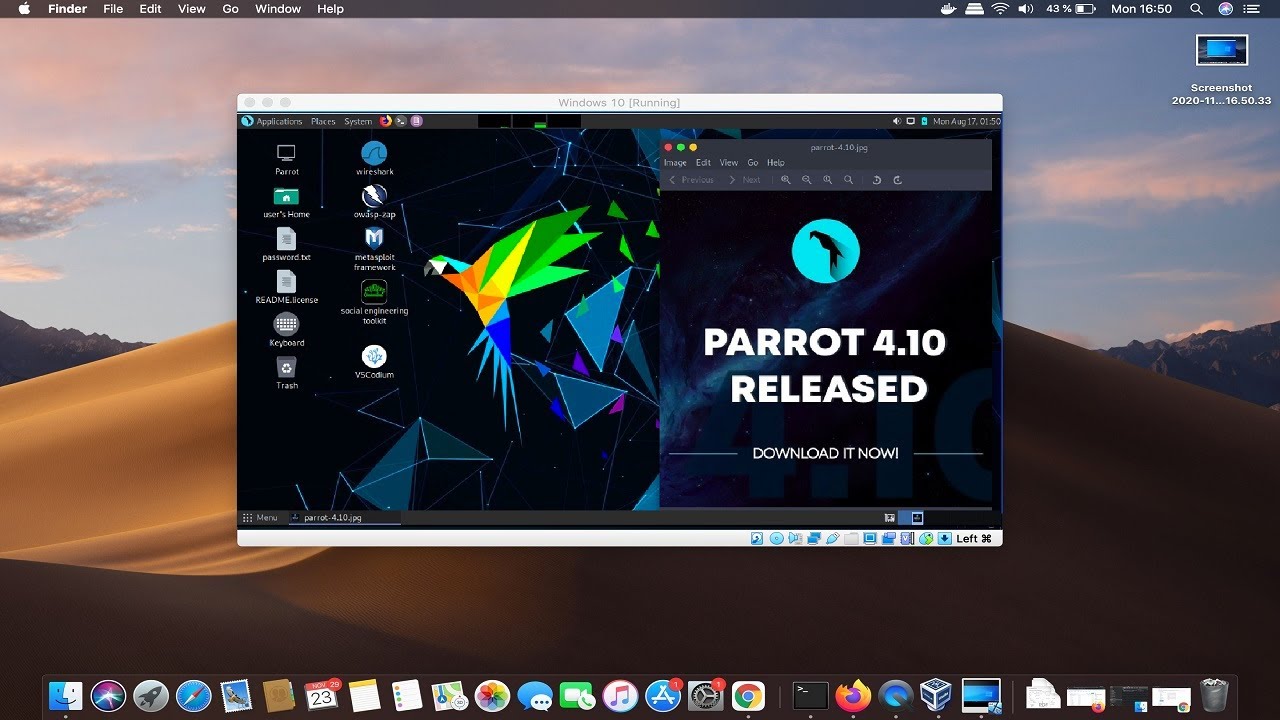Launch Firefox from Parrot top panel

(386, 121)
